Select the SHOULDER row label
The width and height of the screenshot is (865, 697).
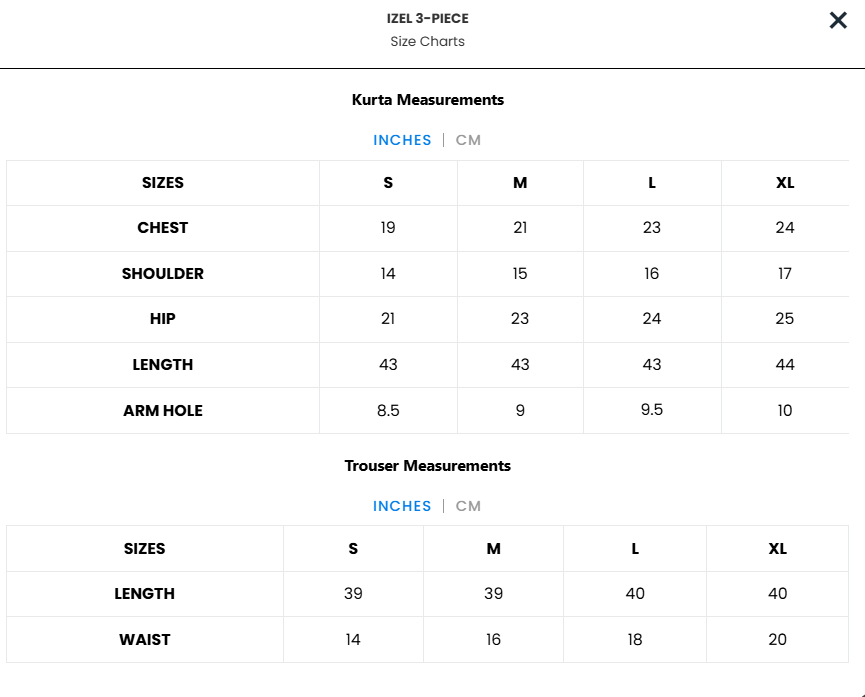click(163, 274)
